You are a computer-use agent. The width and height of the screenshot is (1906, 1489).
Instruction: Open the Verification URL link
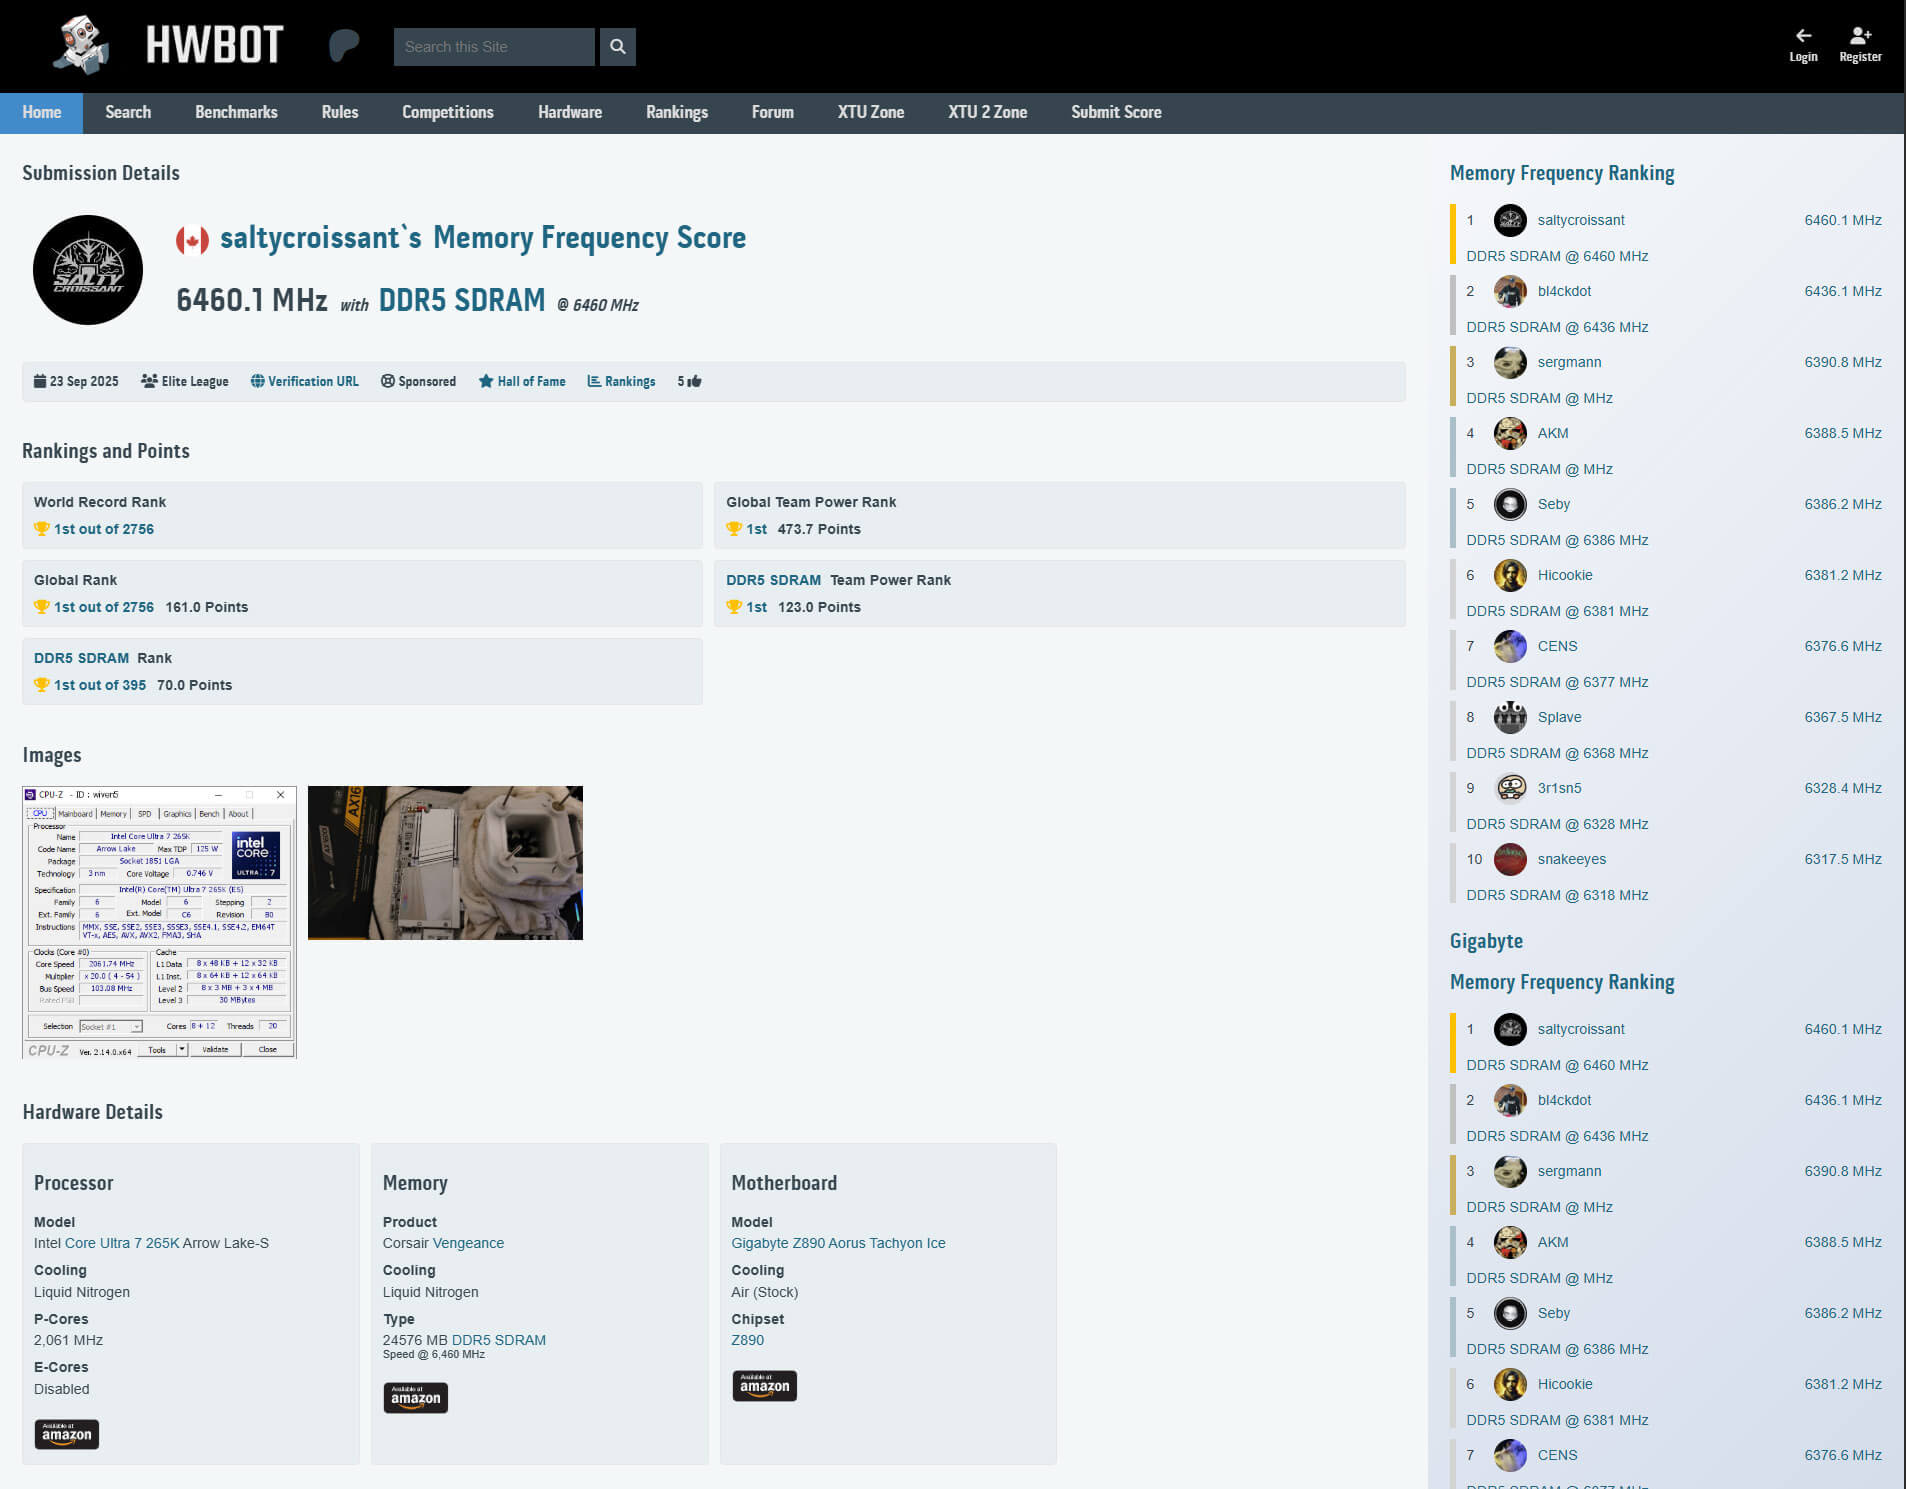[x=304, y=381]
